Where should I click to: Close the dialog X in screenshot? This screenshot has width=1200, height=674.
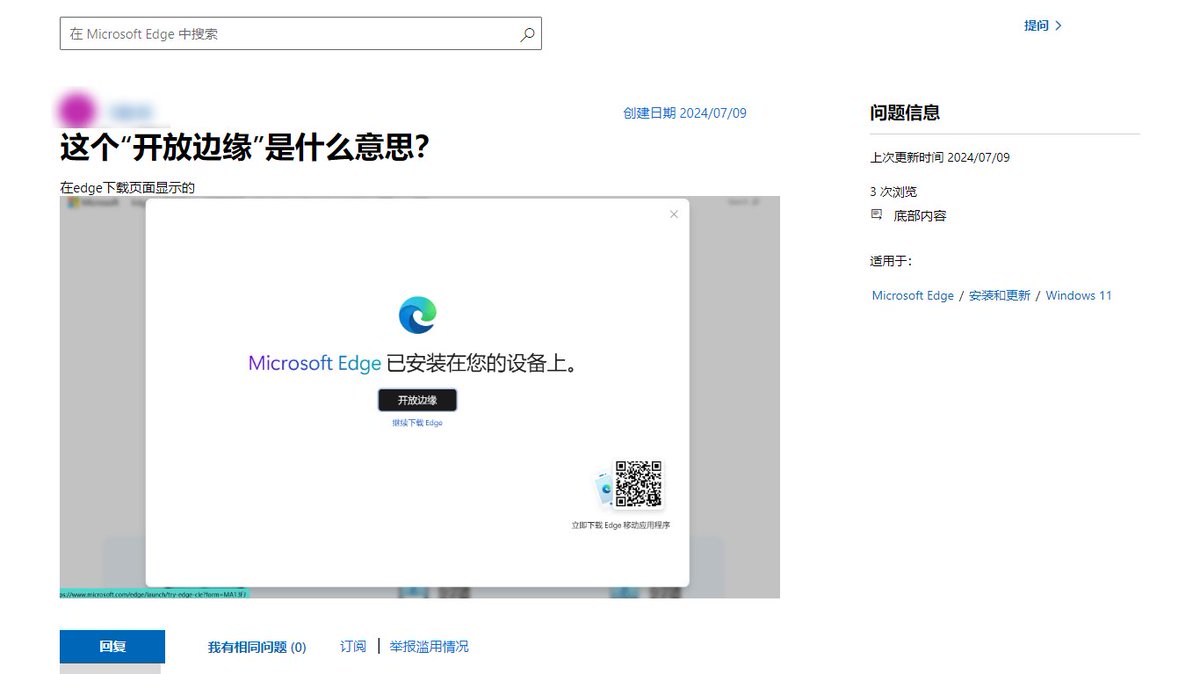[x=674, y=214]
